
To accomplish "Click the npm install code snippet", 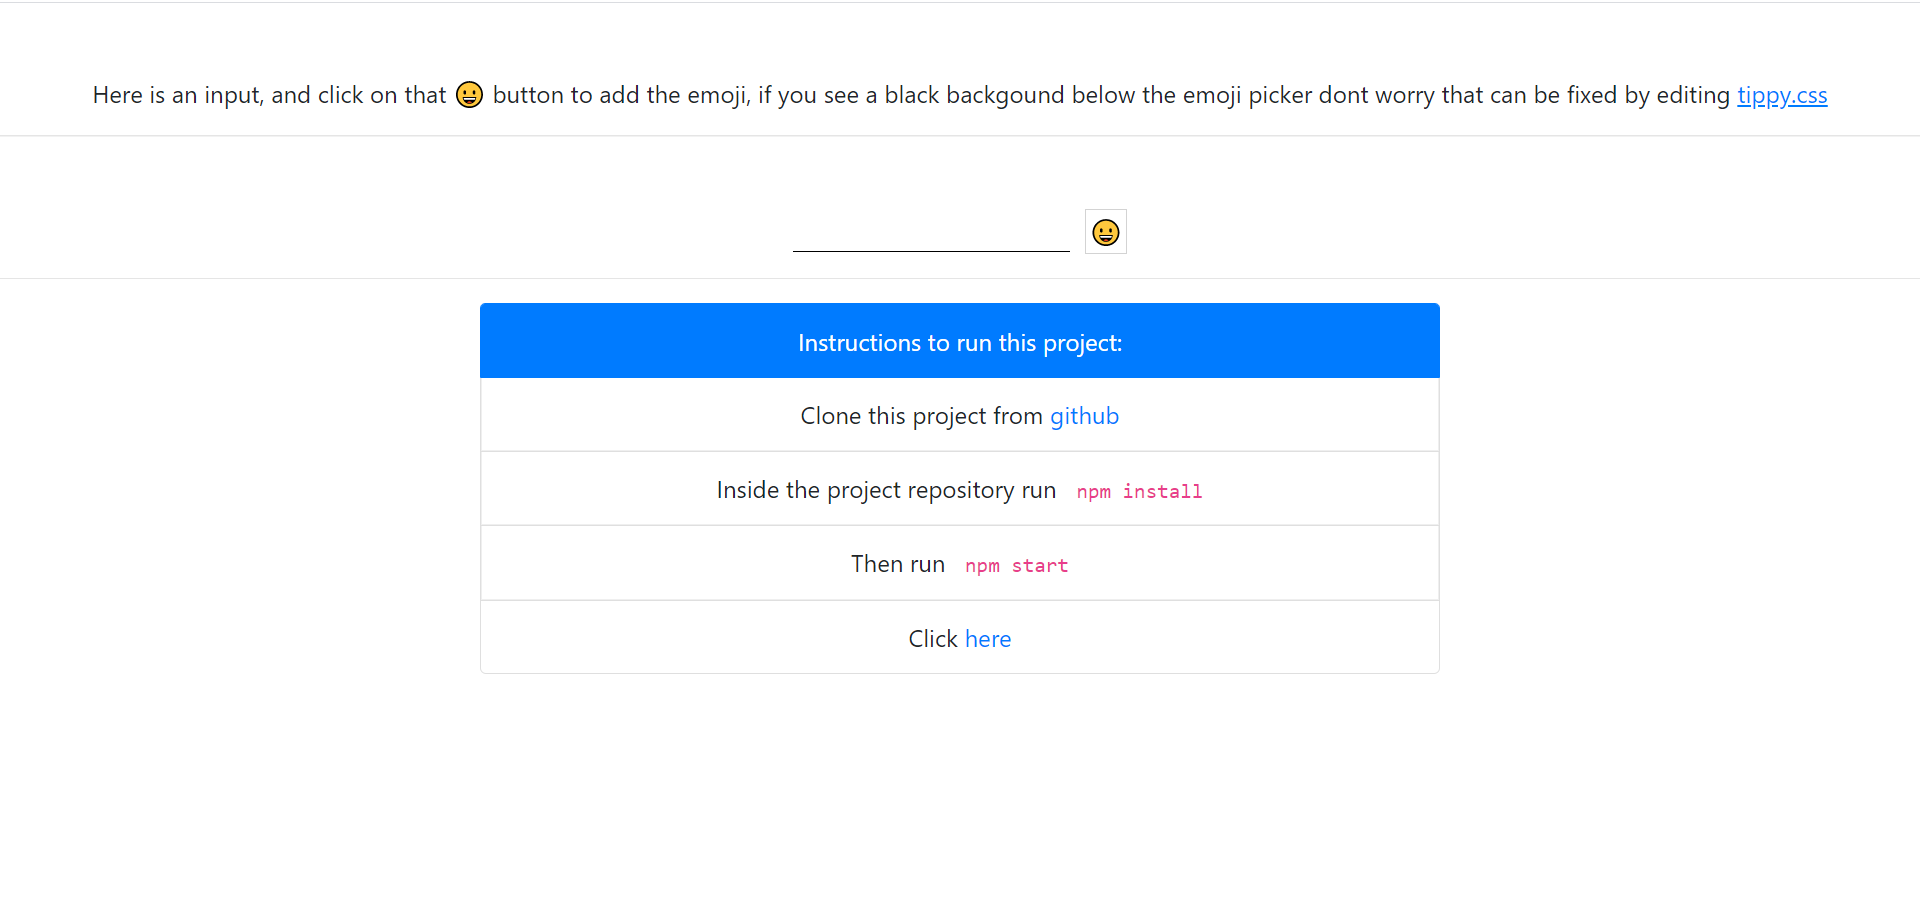I will tap(1139, 491).
